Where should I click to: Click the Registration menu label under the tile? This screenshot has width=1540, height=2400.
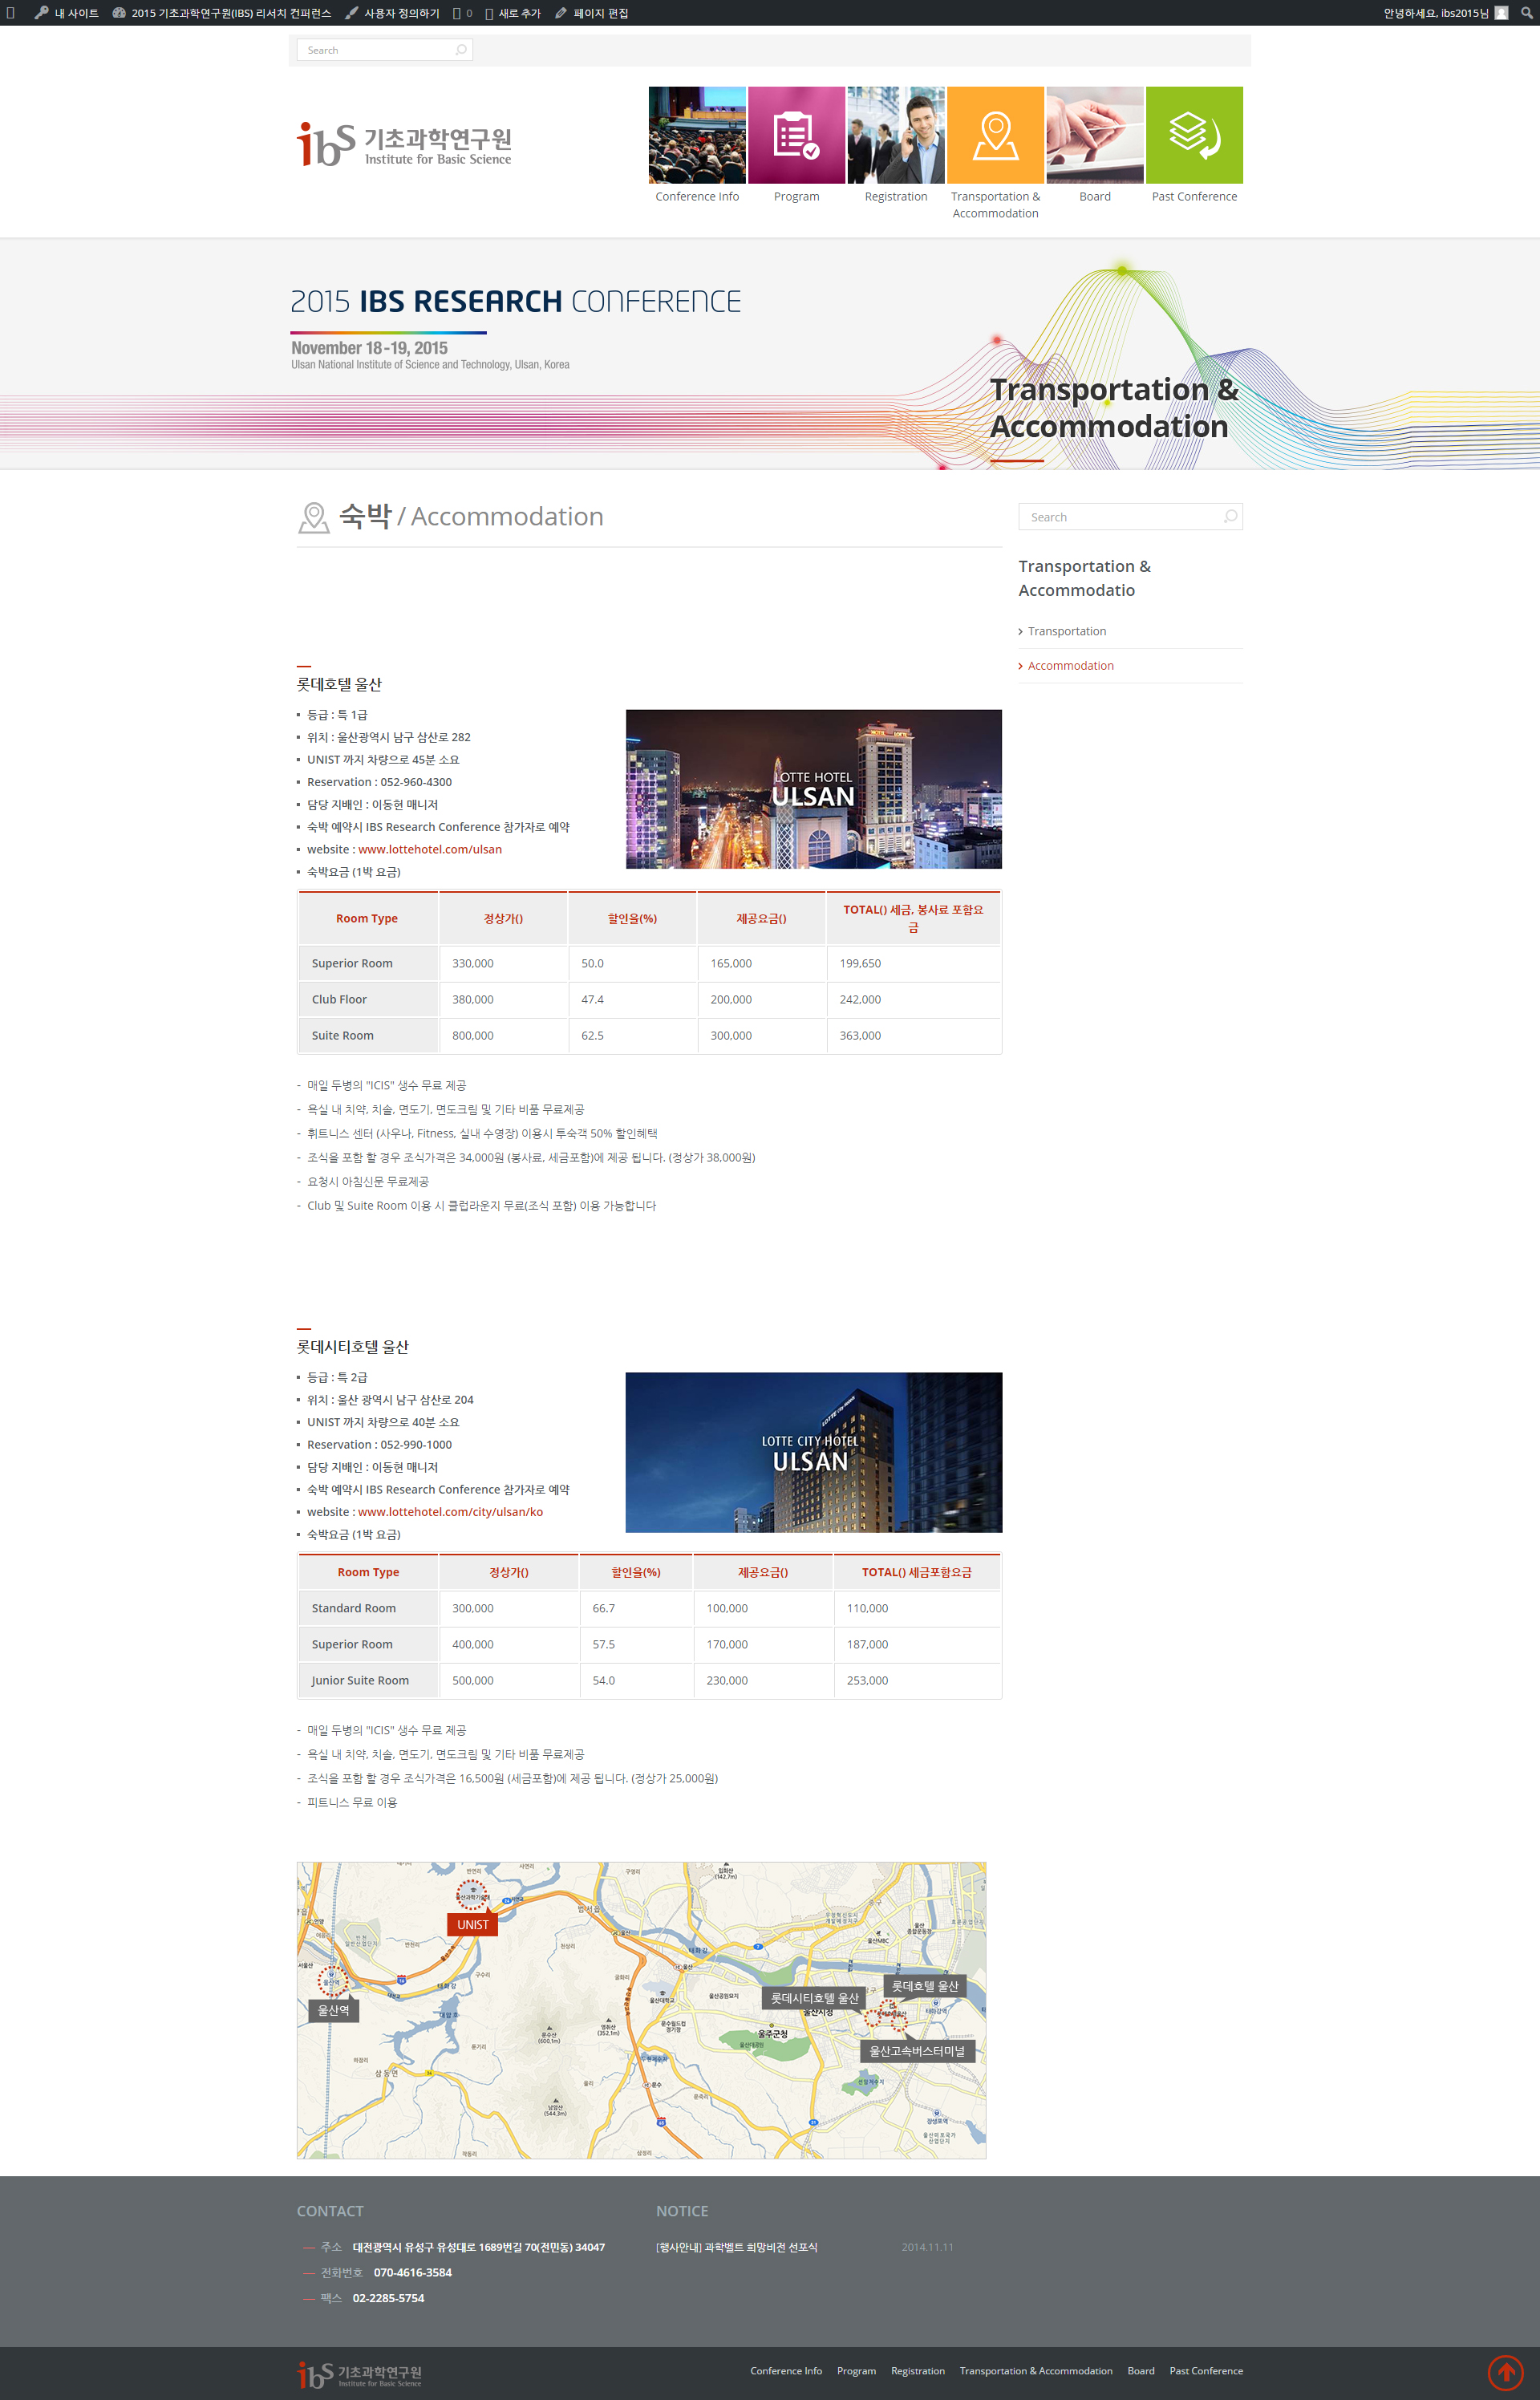[x=896, y=197]
